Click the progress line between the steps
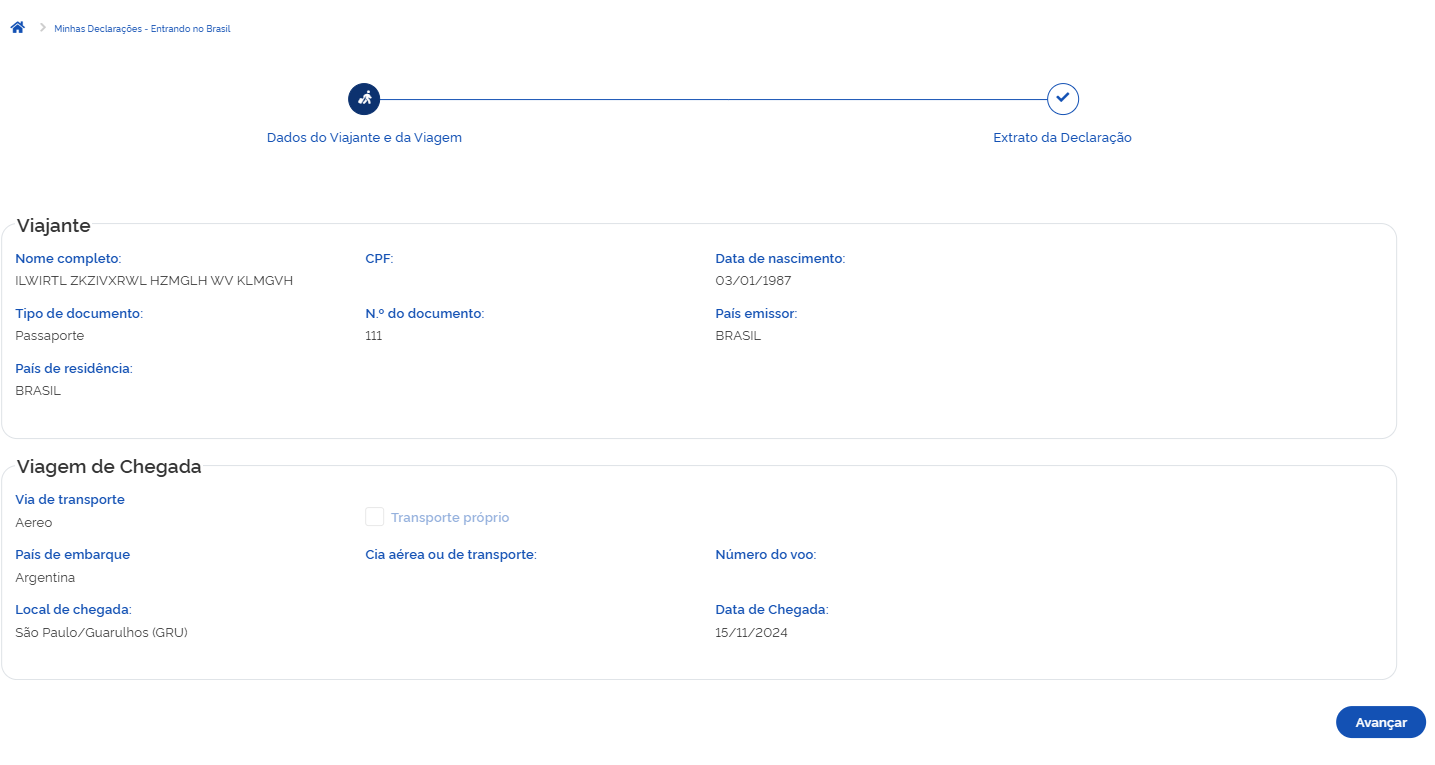This screenshot has height=765, width=1435. tap(712, 99)
